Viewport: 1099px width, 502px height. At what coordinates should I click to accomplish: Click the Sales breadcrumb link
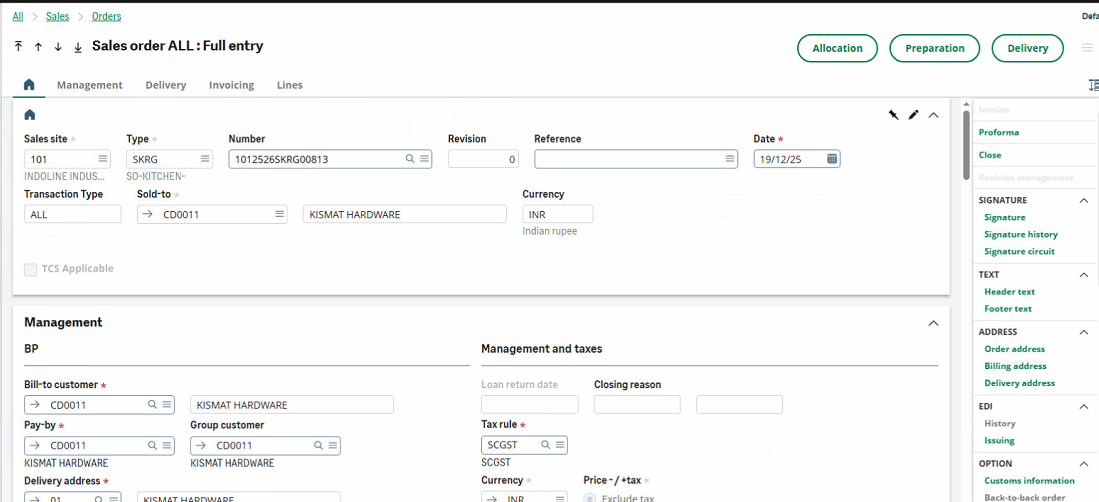coord(57,16)
